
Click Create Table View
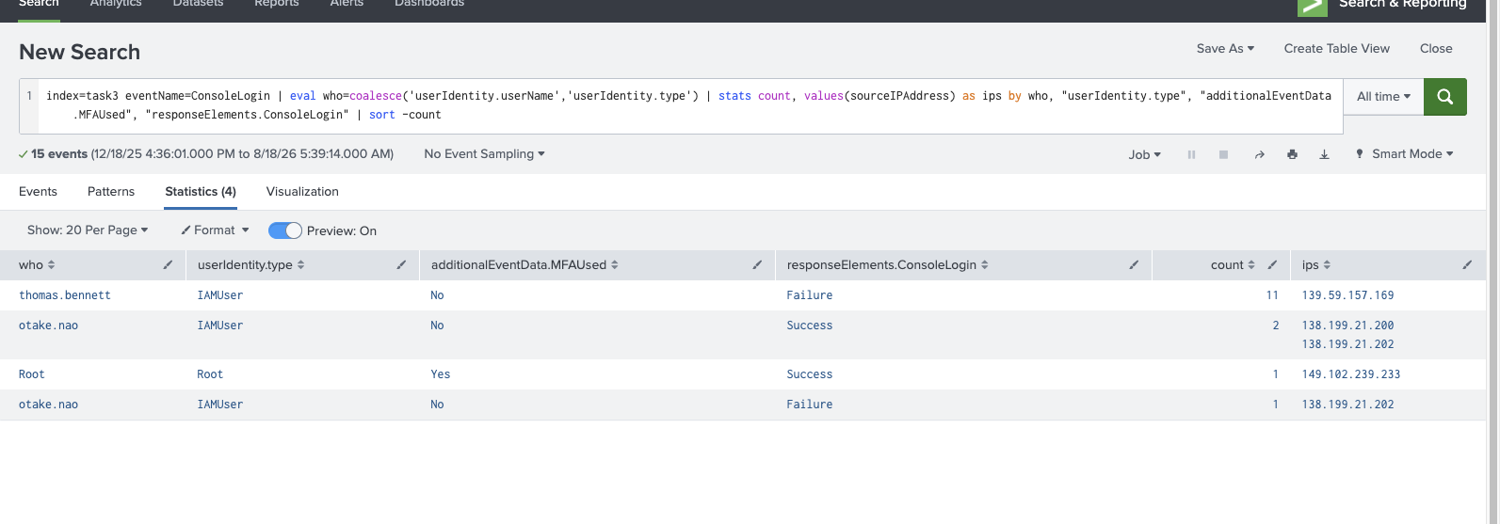pyautogui.click(x=1337, y=48)
